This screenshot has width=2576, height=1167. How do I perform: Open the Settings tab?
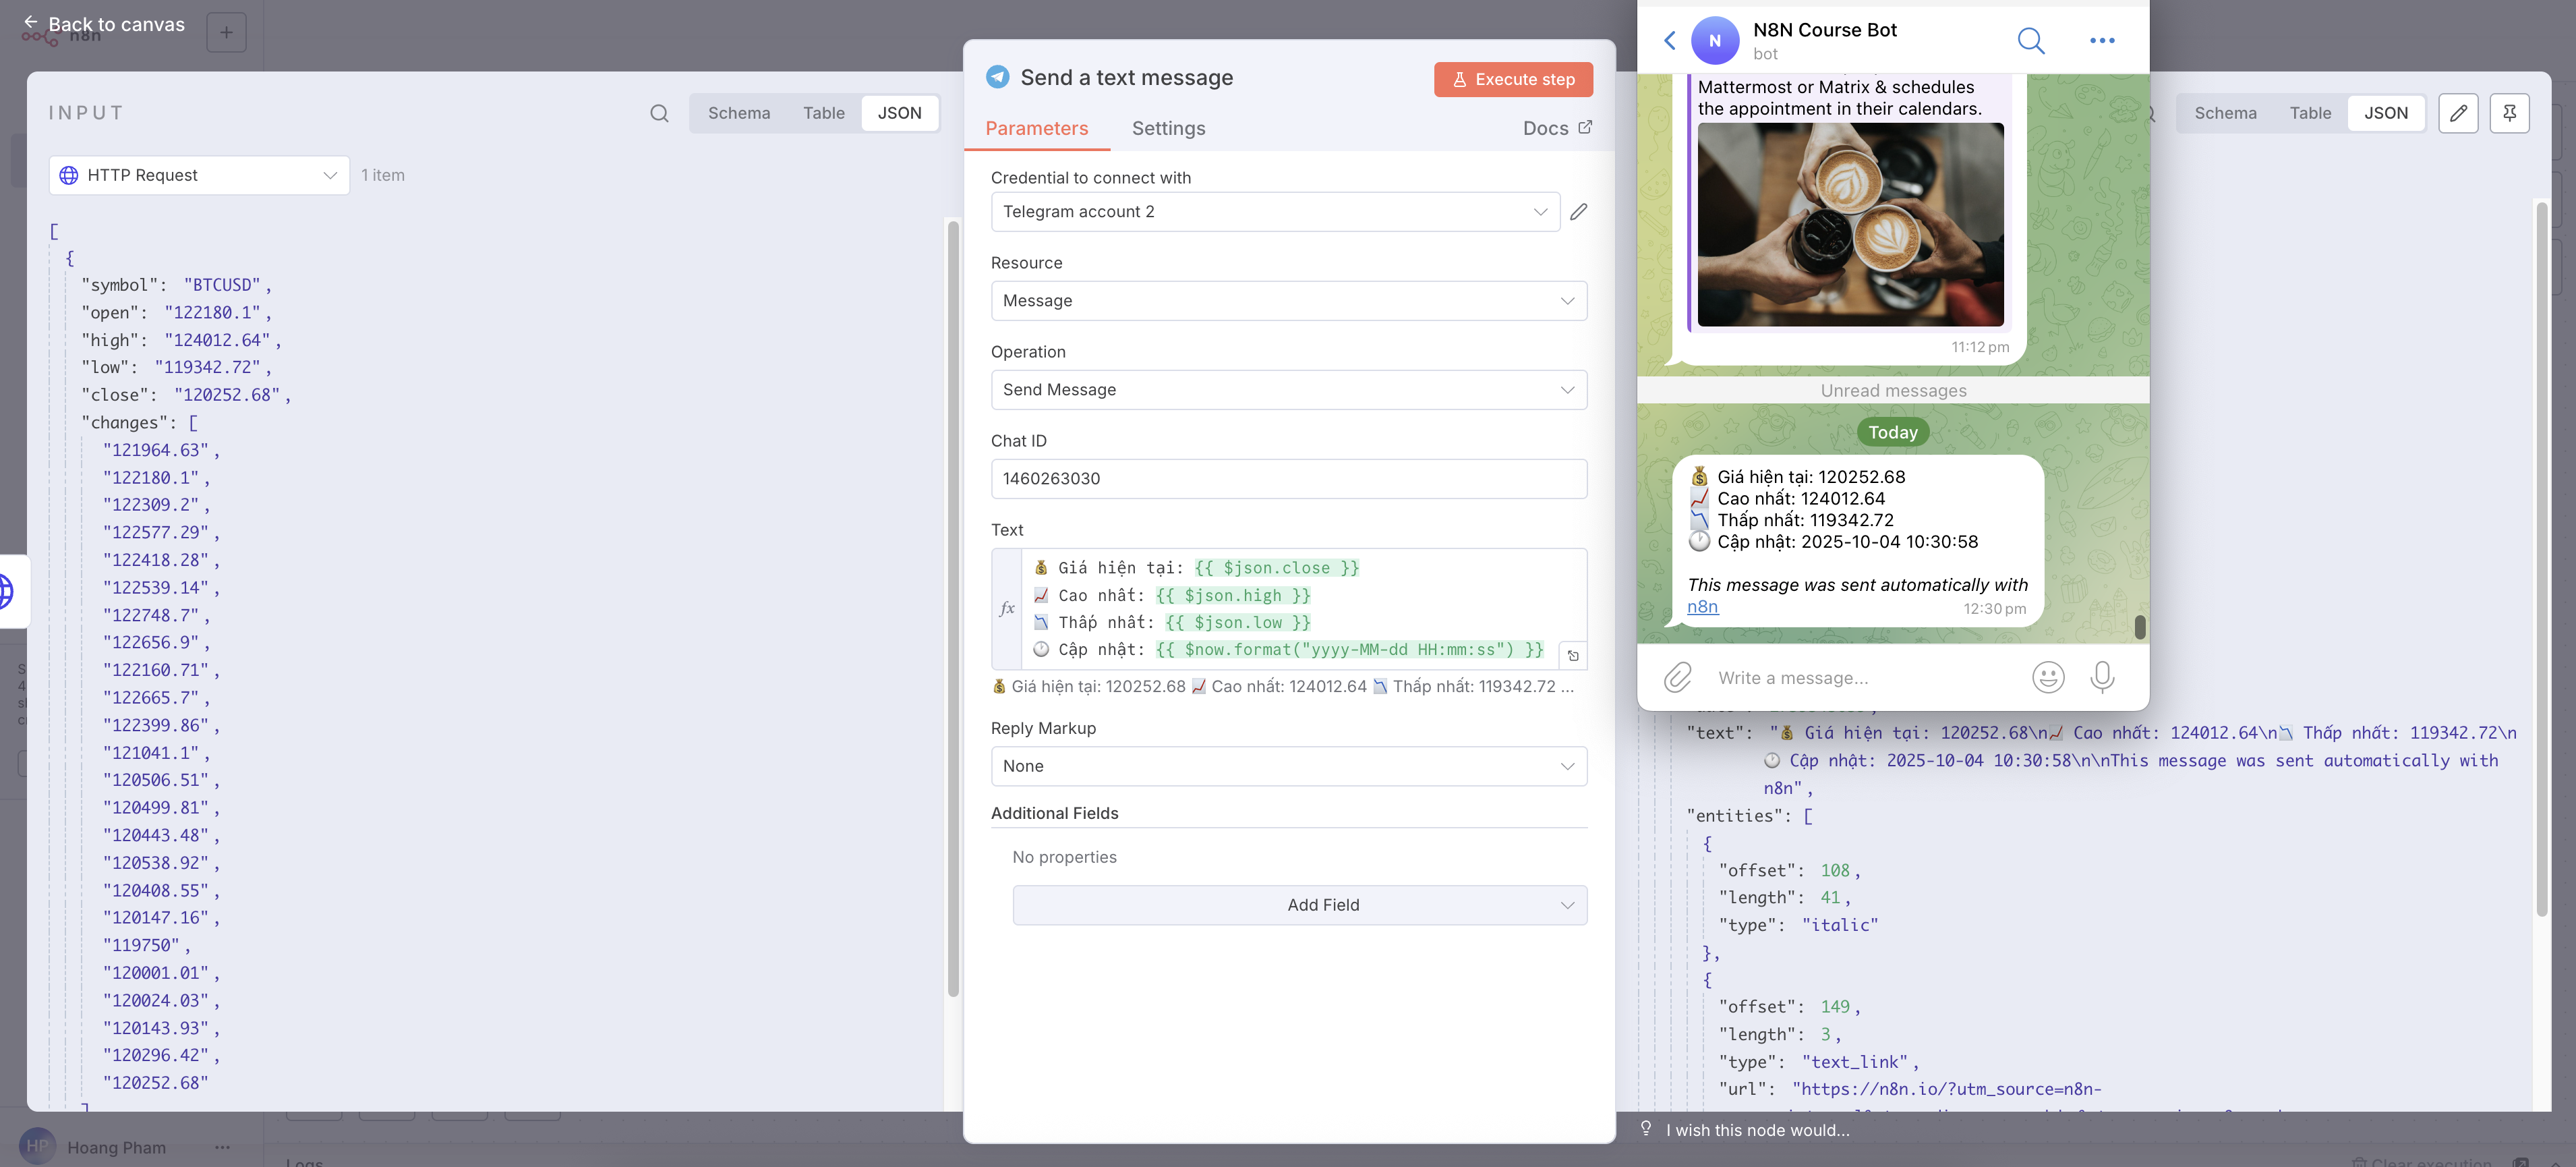(1168, 128)
